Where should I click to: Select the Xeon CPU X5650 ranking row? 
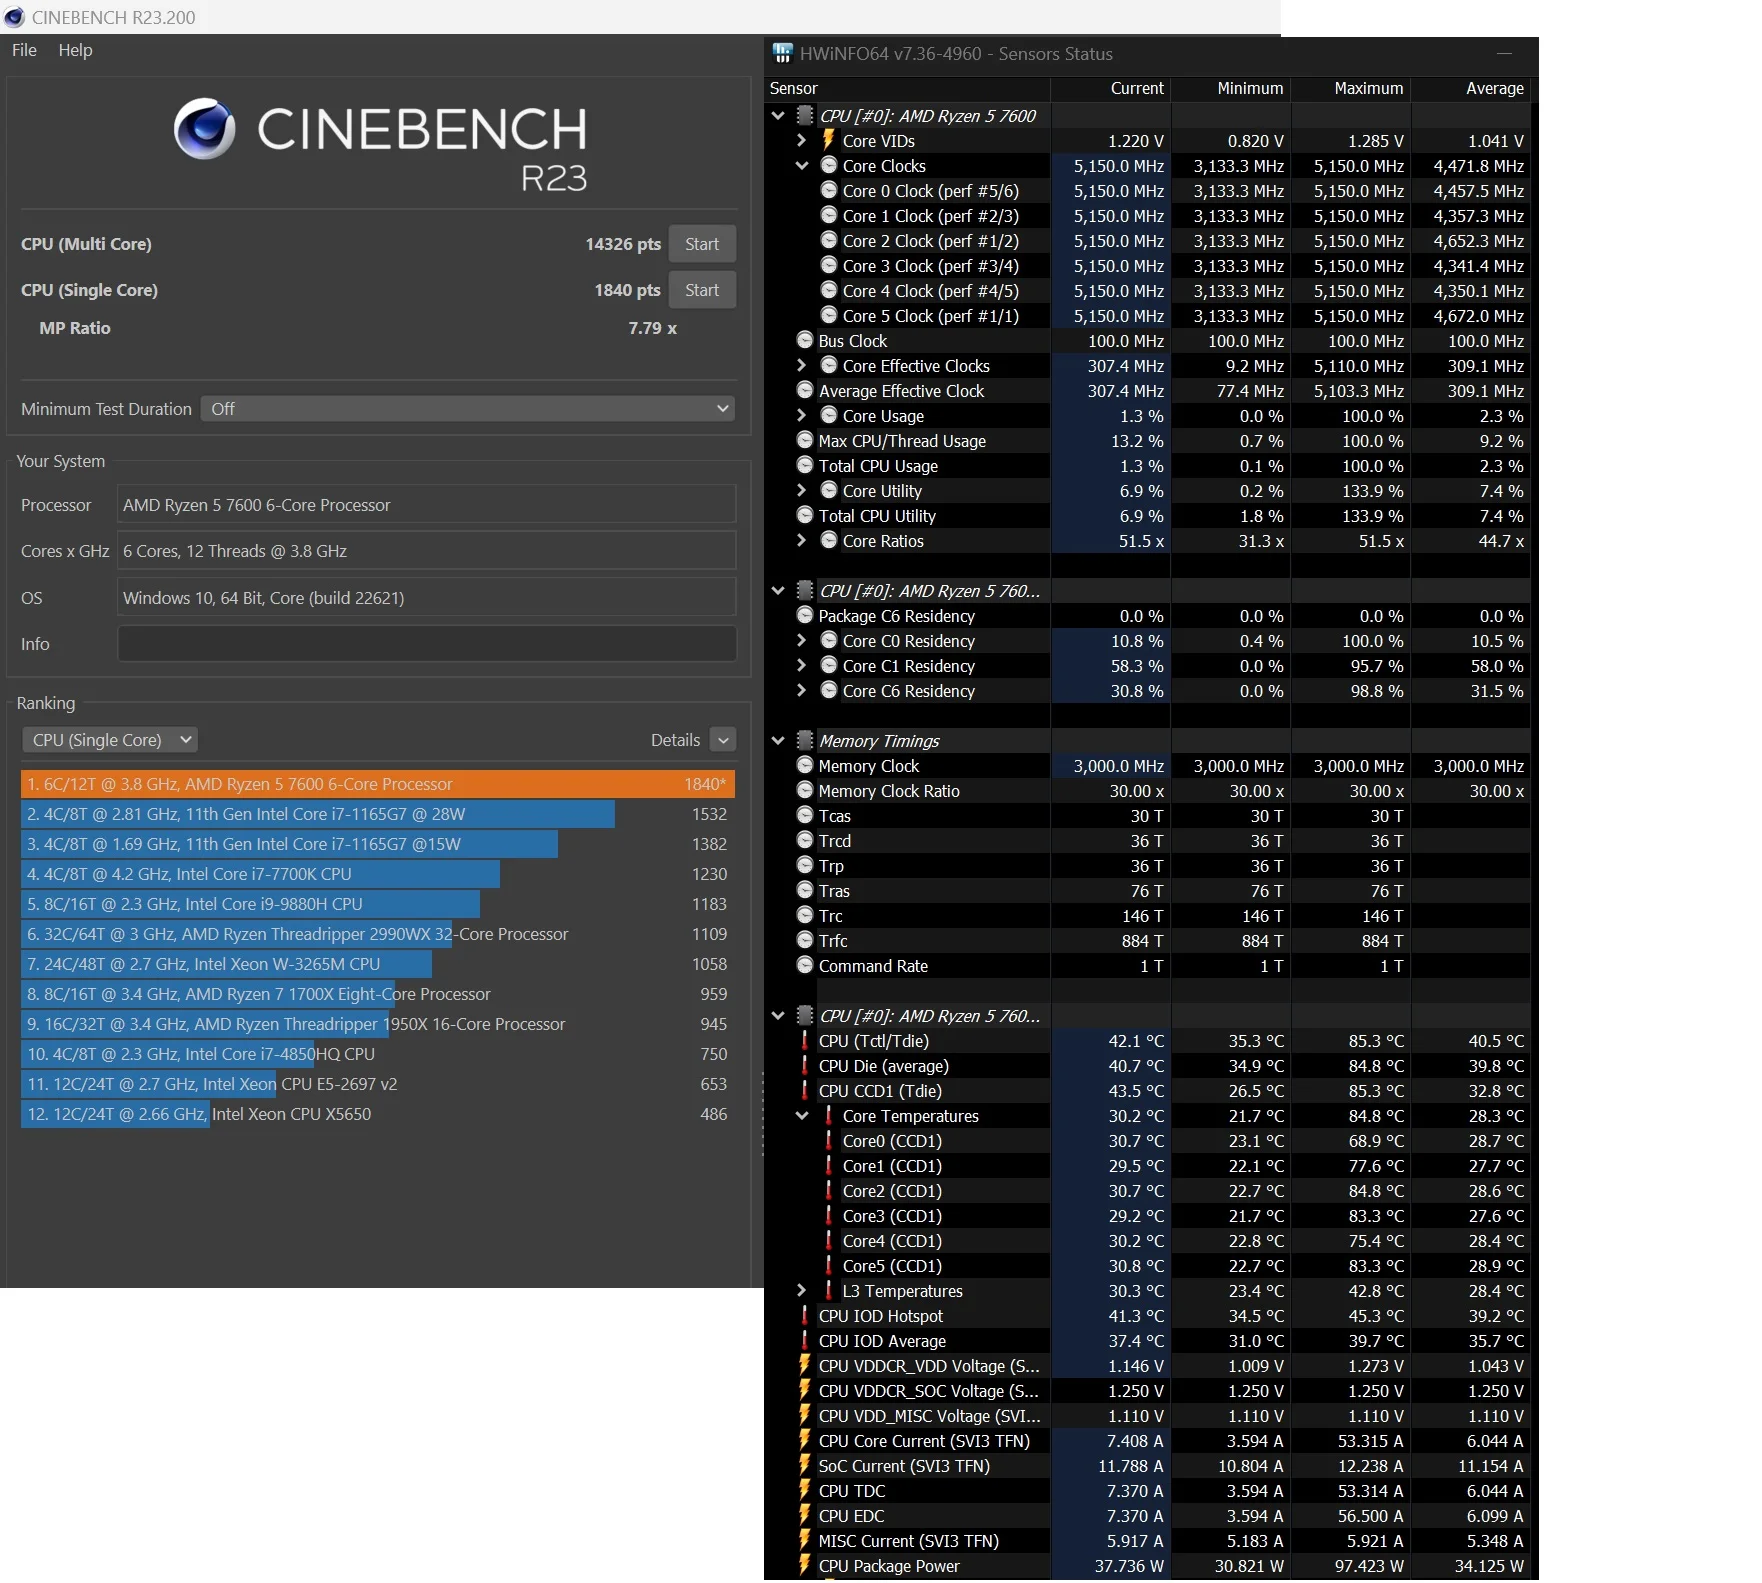378,1114
